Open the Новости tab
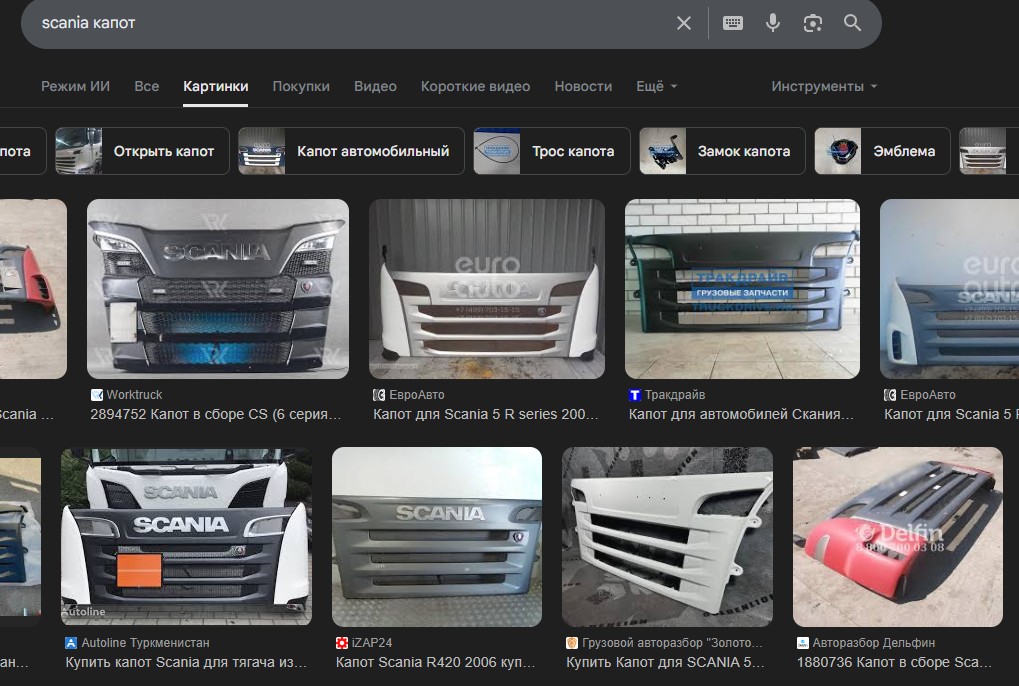Image resolution: width=1019 pixels, height=686 pixels. (x=583, y=86)
